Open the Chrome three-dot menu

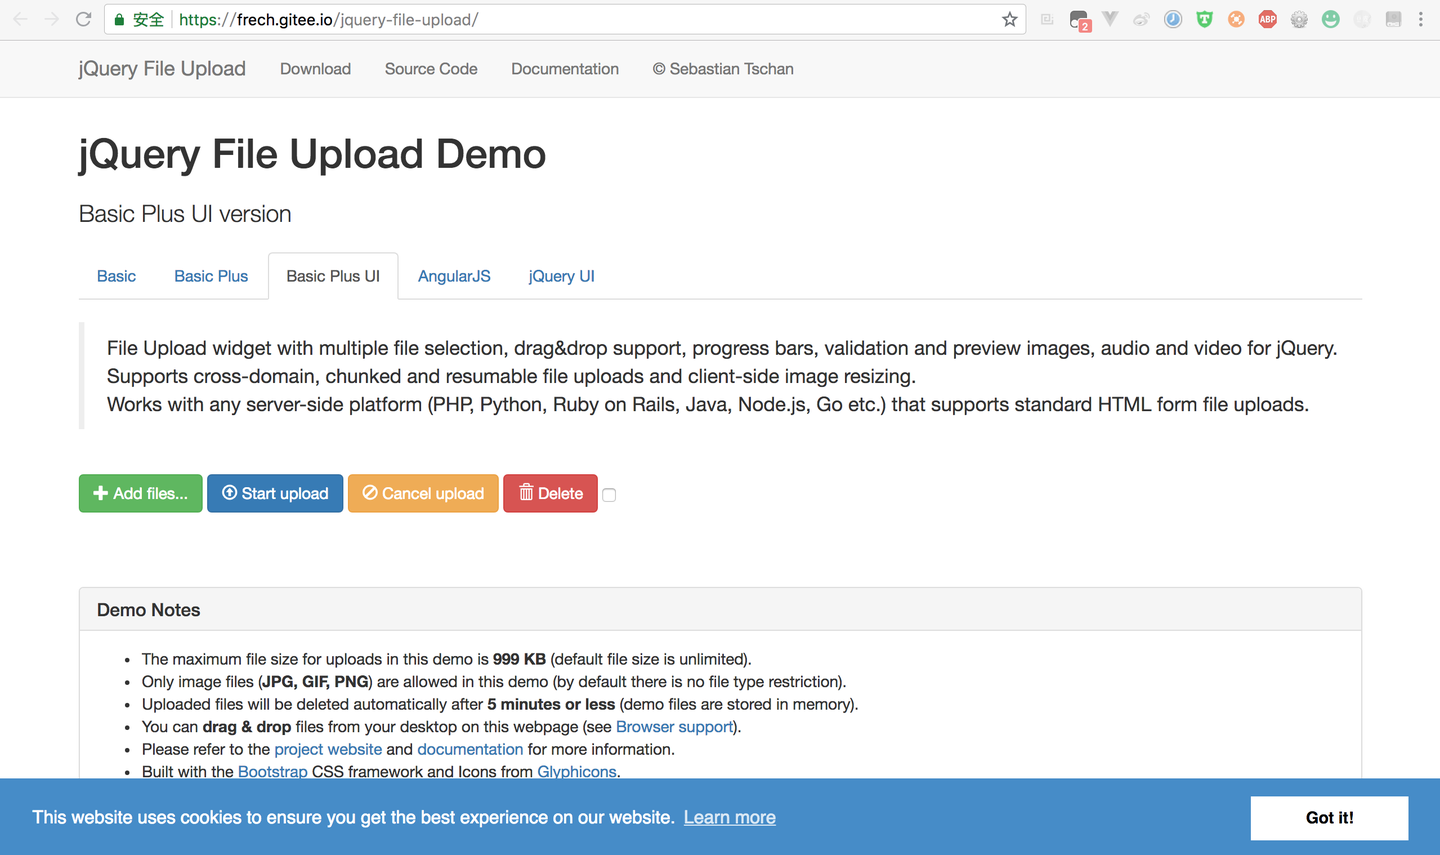(1421, 19)
